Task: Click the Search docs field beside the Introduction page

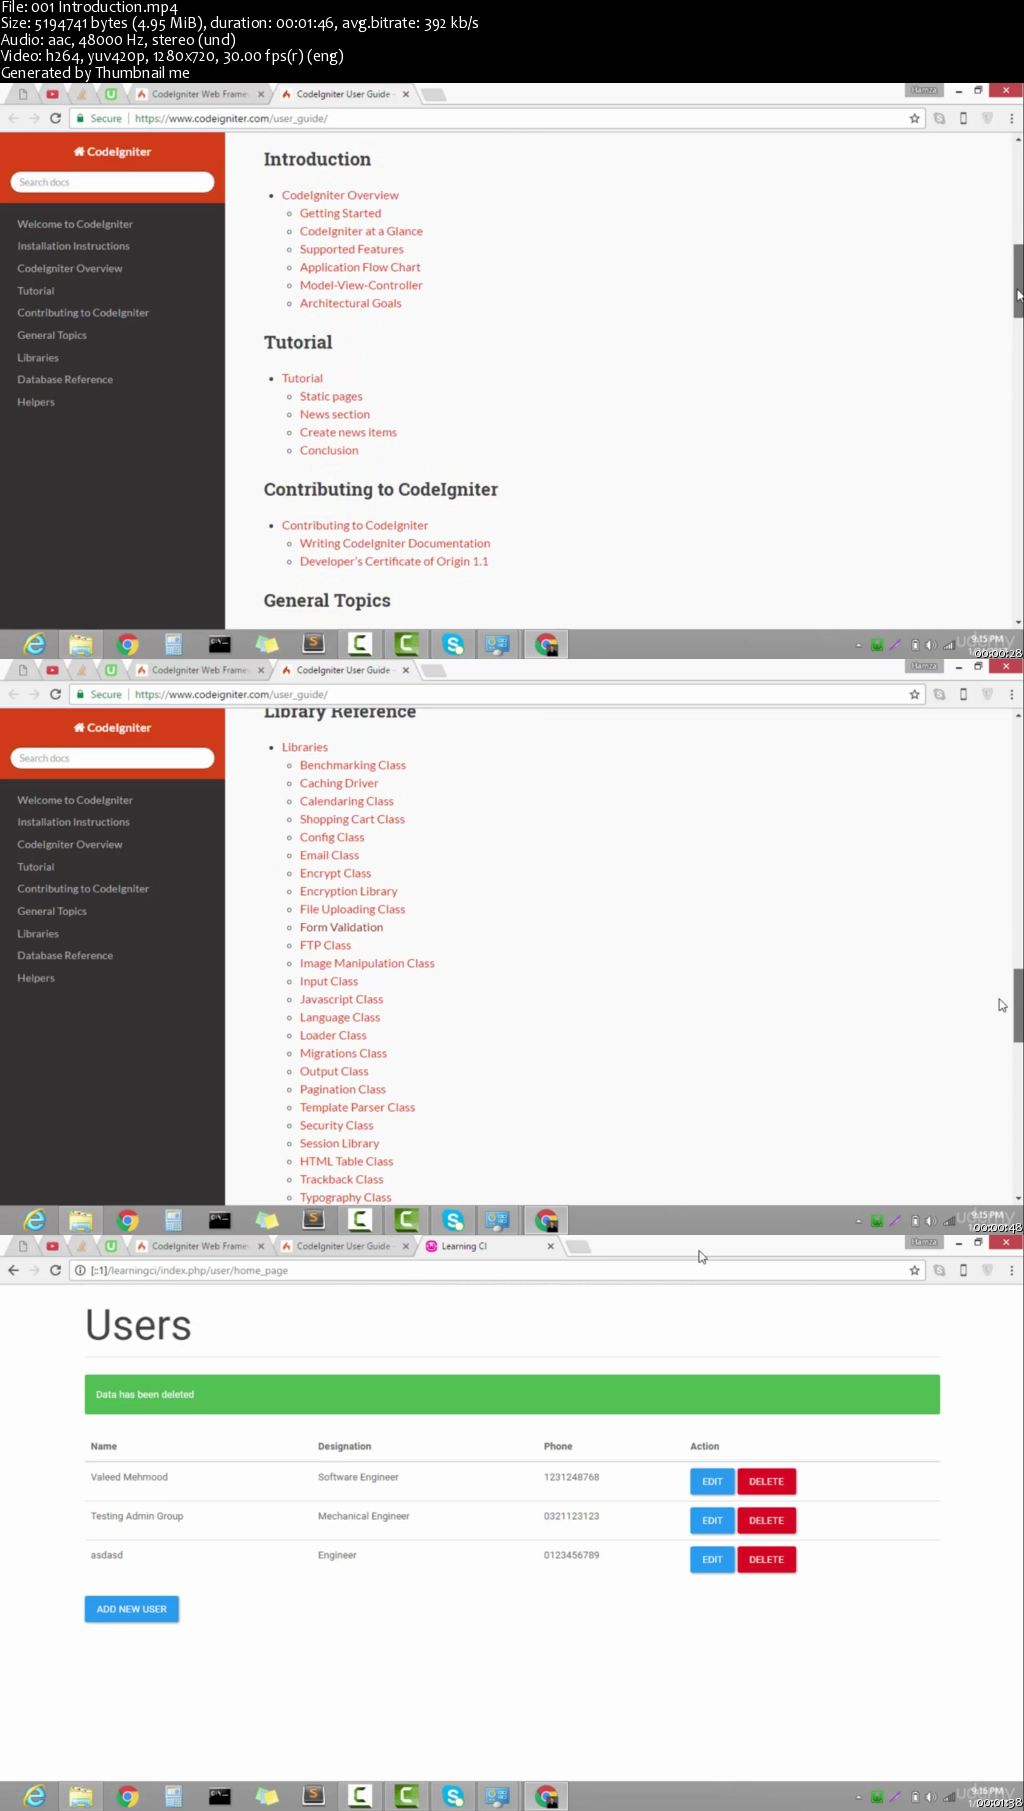Action: pyautogui.click(x=112, y=182)
